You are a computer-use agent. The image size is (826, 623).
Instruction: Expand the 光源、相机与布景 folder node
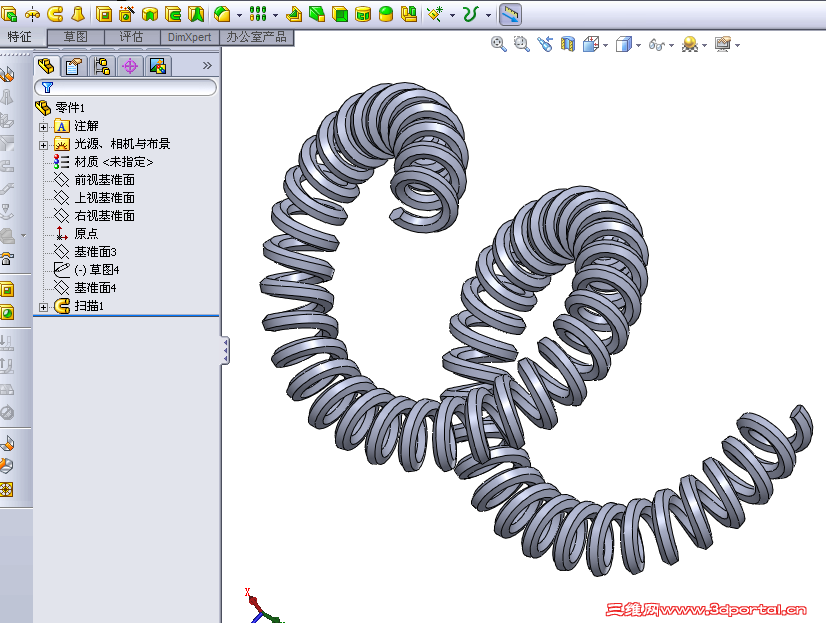pyautogui.click(x=44, y=145)
